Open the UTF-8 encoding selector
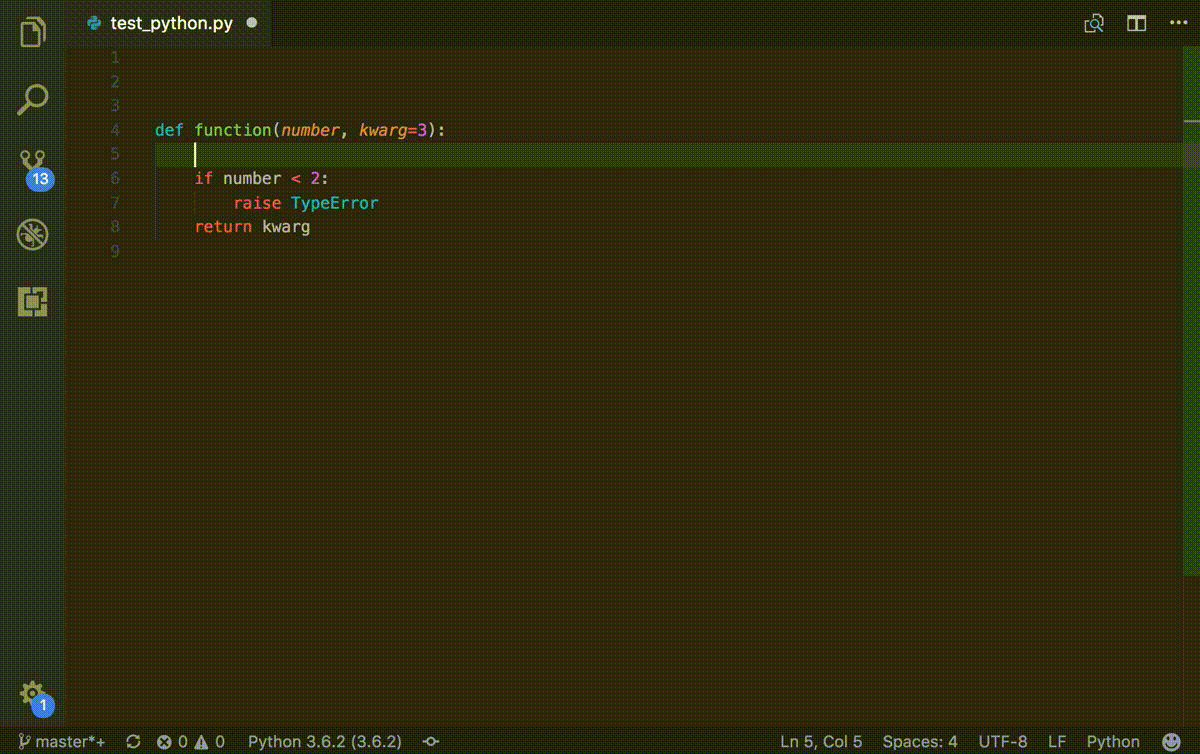Viewport: 1200px width, 754px height. pyautogui.click(x=1004, y=741)
